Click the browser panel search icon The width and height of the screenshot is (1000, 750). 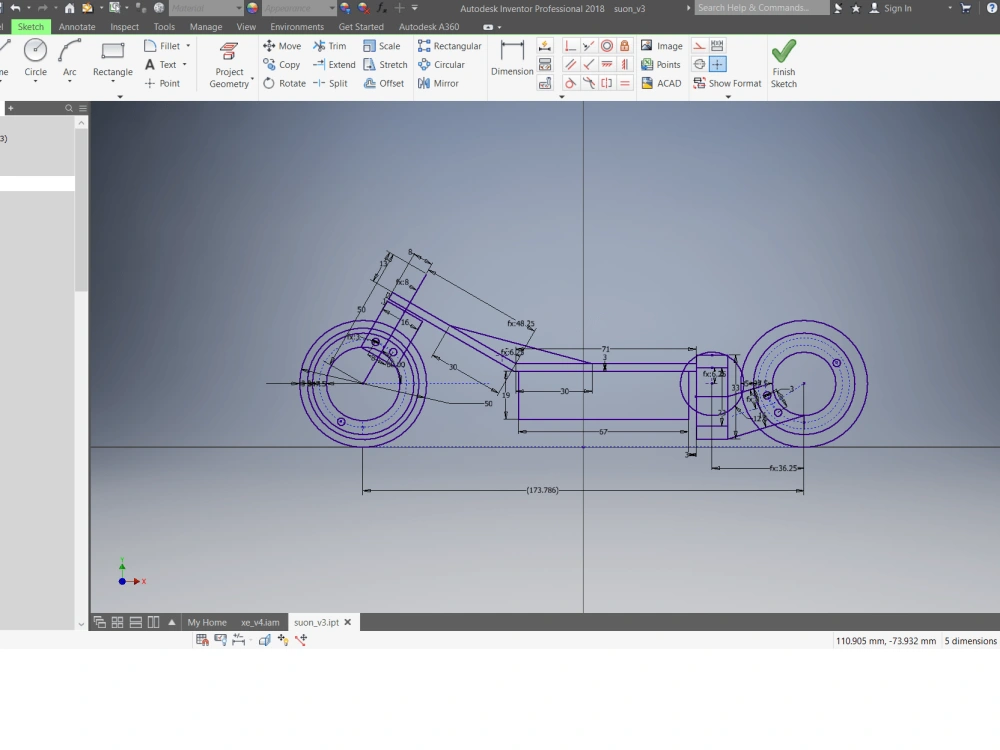pos(69,108)
